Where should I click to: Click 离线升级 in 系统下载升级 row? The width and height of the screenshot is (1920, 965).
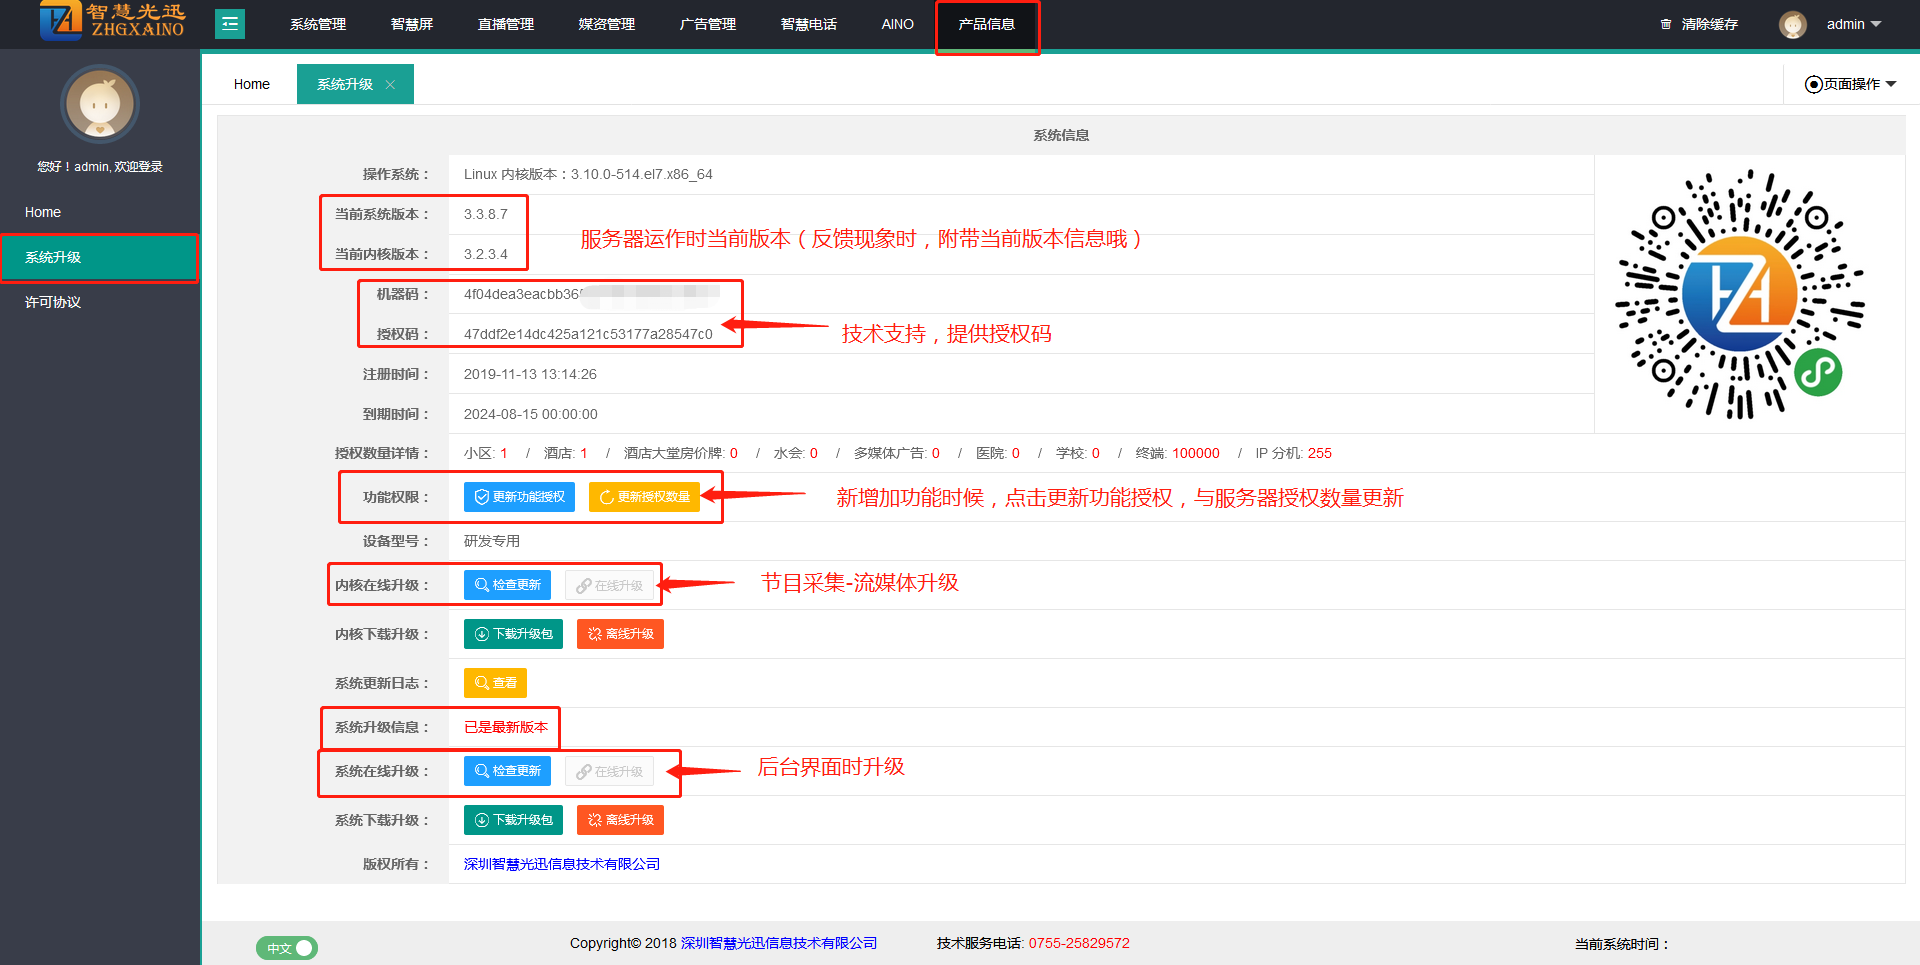tap(620, 820)
